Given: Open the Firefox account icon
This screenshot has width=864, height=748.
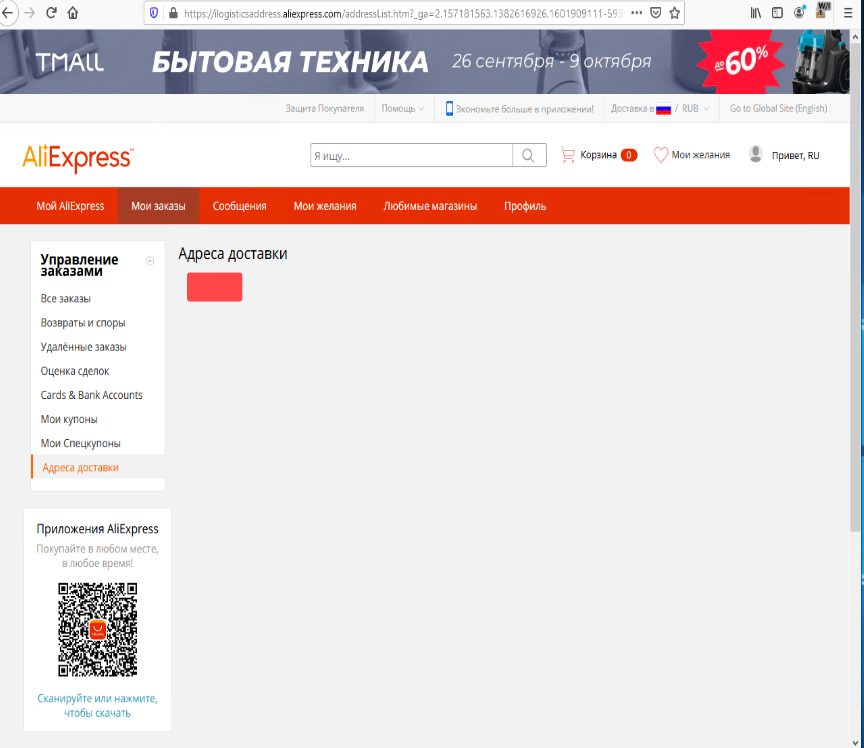Looking at the screenshot, I should coord(799,13).
